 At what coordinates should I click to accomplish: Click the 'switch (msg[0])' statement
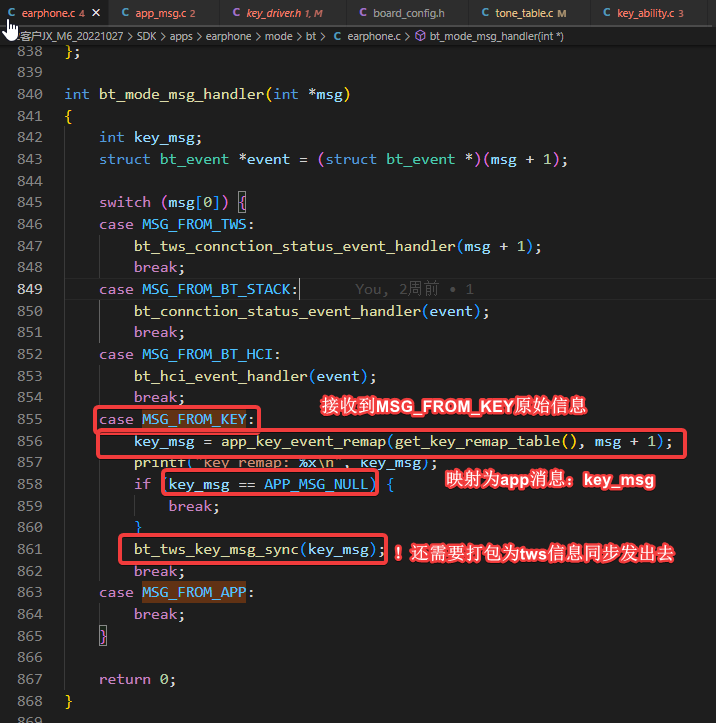click(x=164, y=202)
